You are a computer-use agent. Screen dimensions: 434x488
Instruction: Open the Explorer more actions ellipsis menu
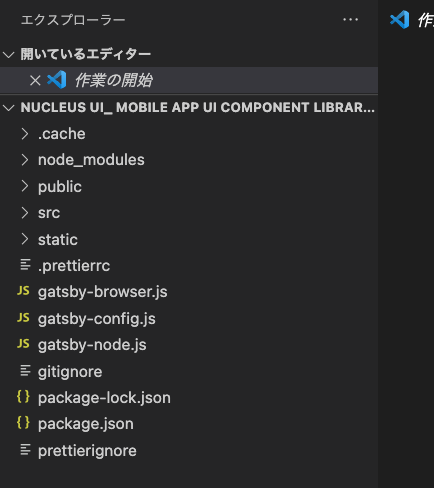(351, 20)
